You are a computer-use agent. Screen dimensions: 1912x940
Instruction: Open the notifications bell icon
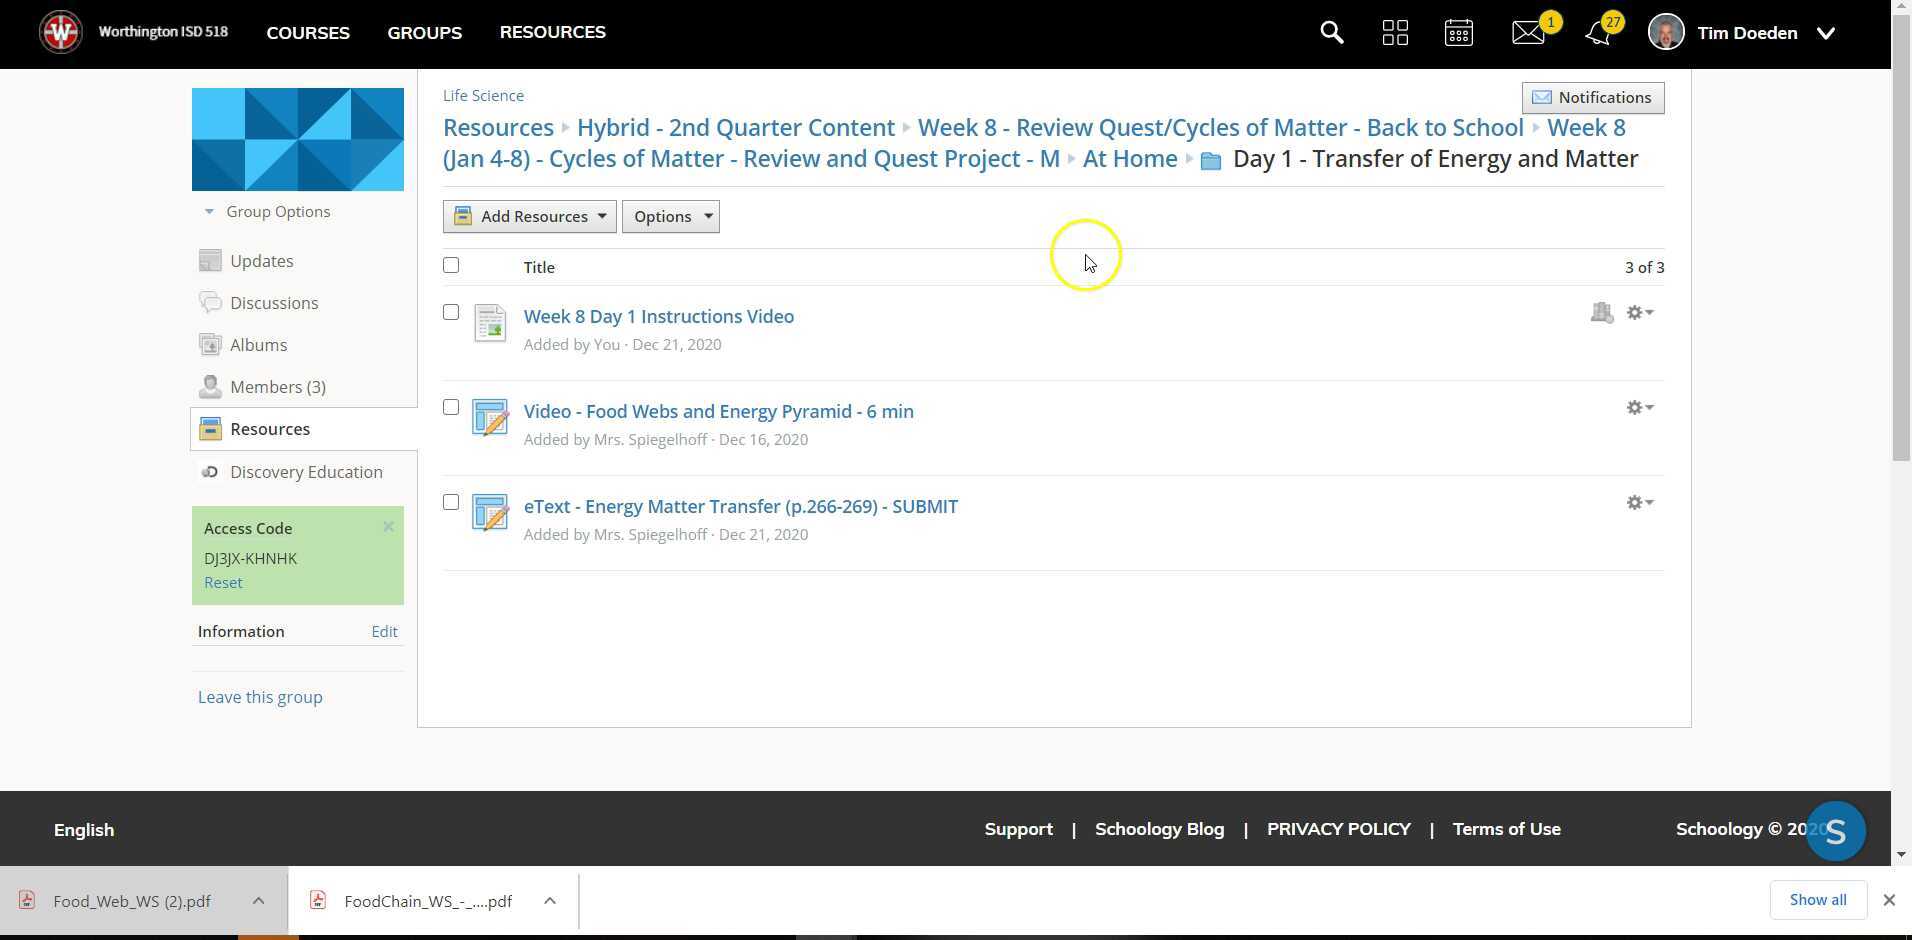click(x=1597, y=33)
